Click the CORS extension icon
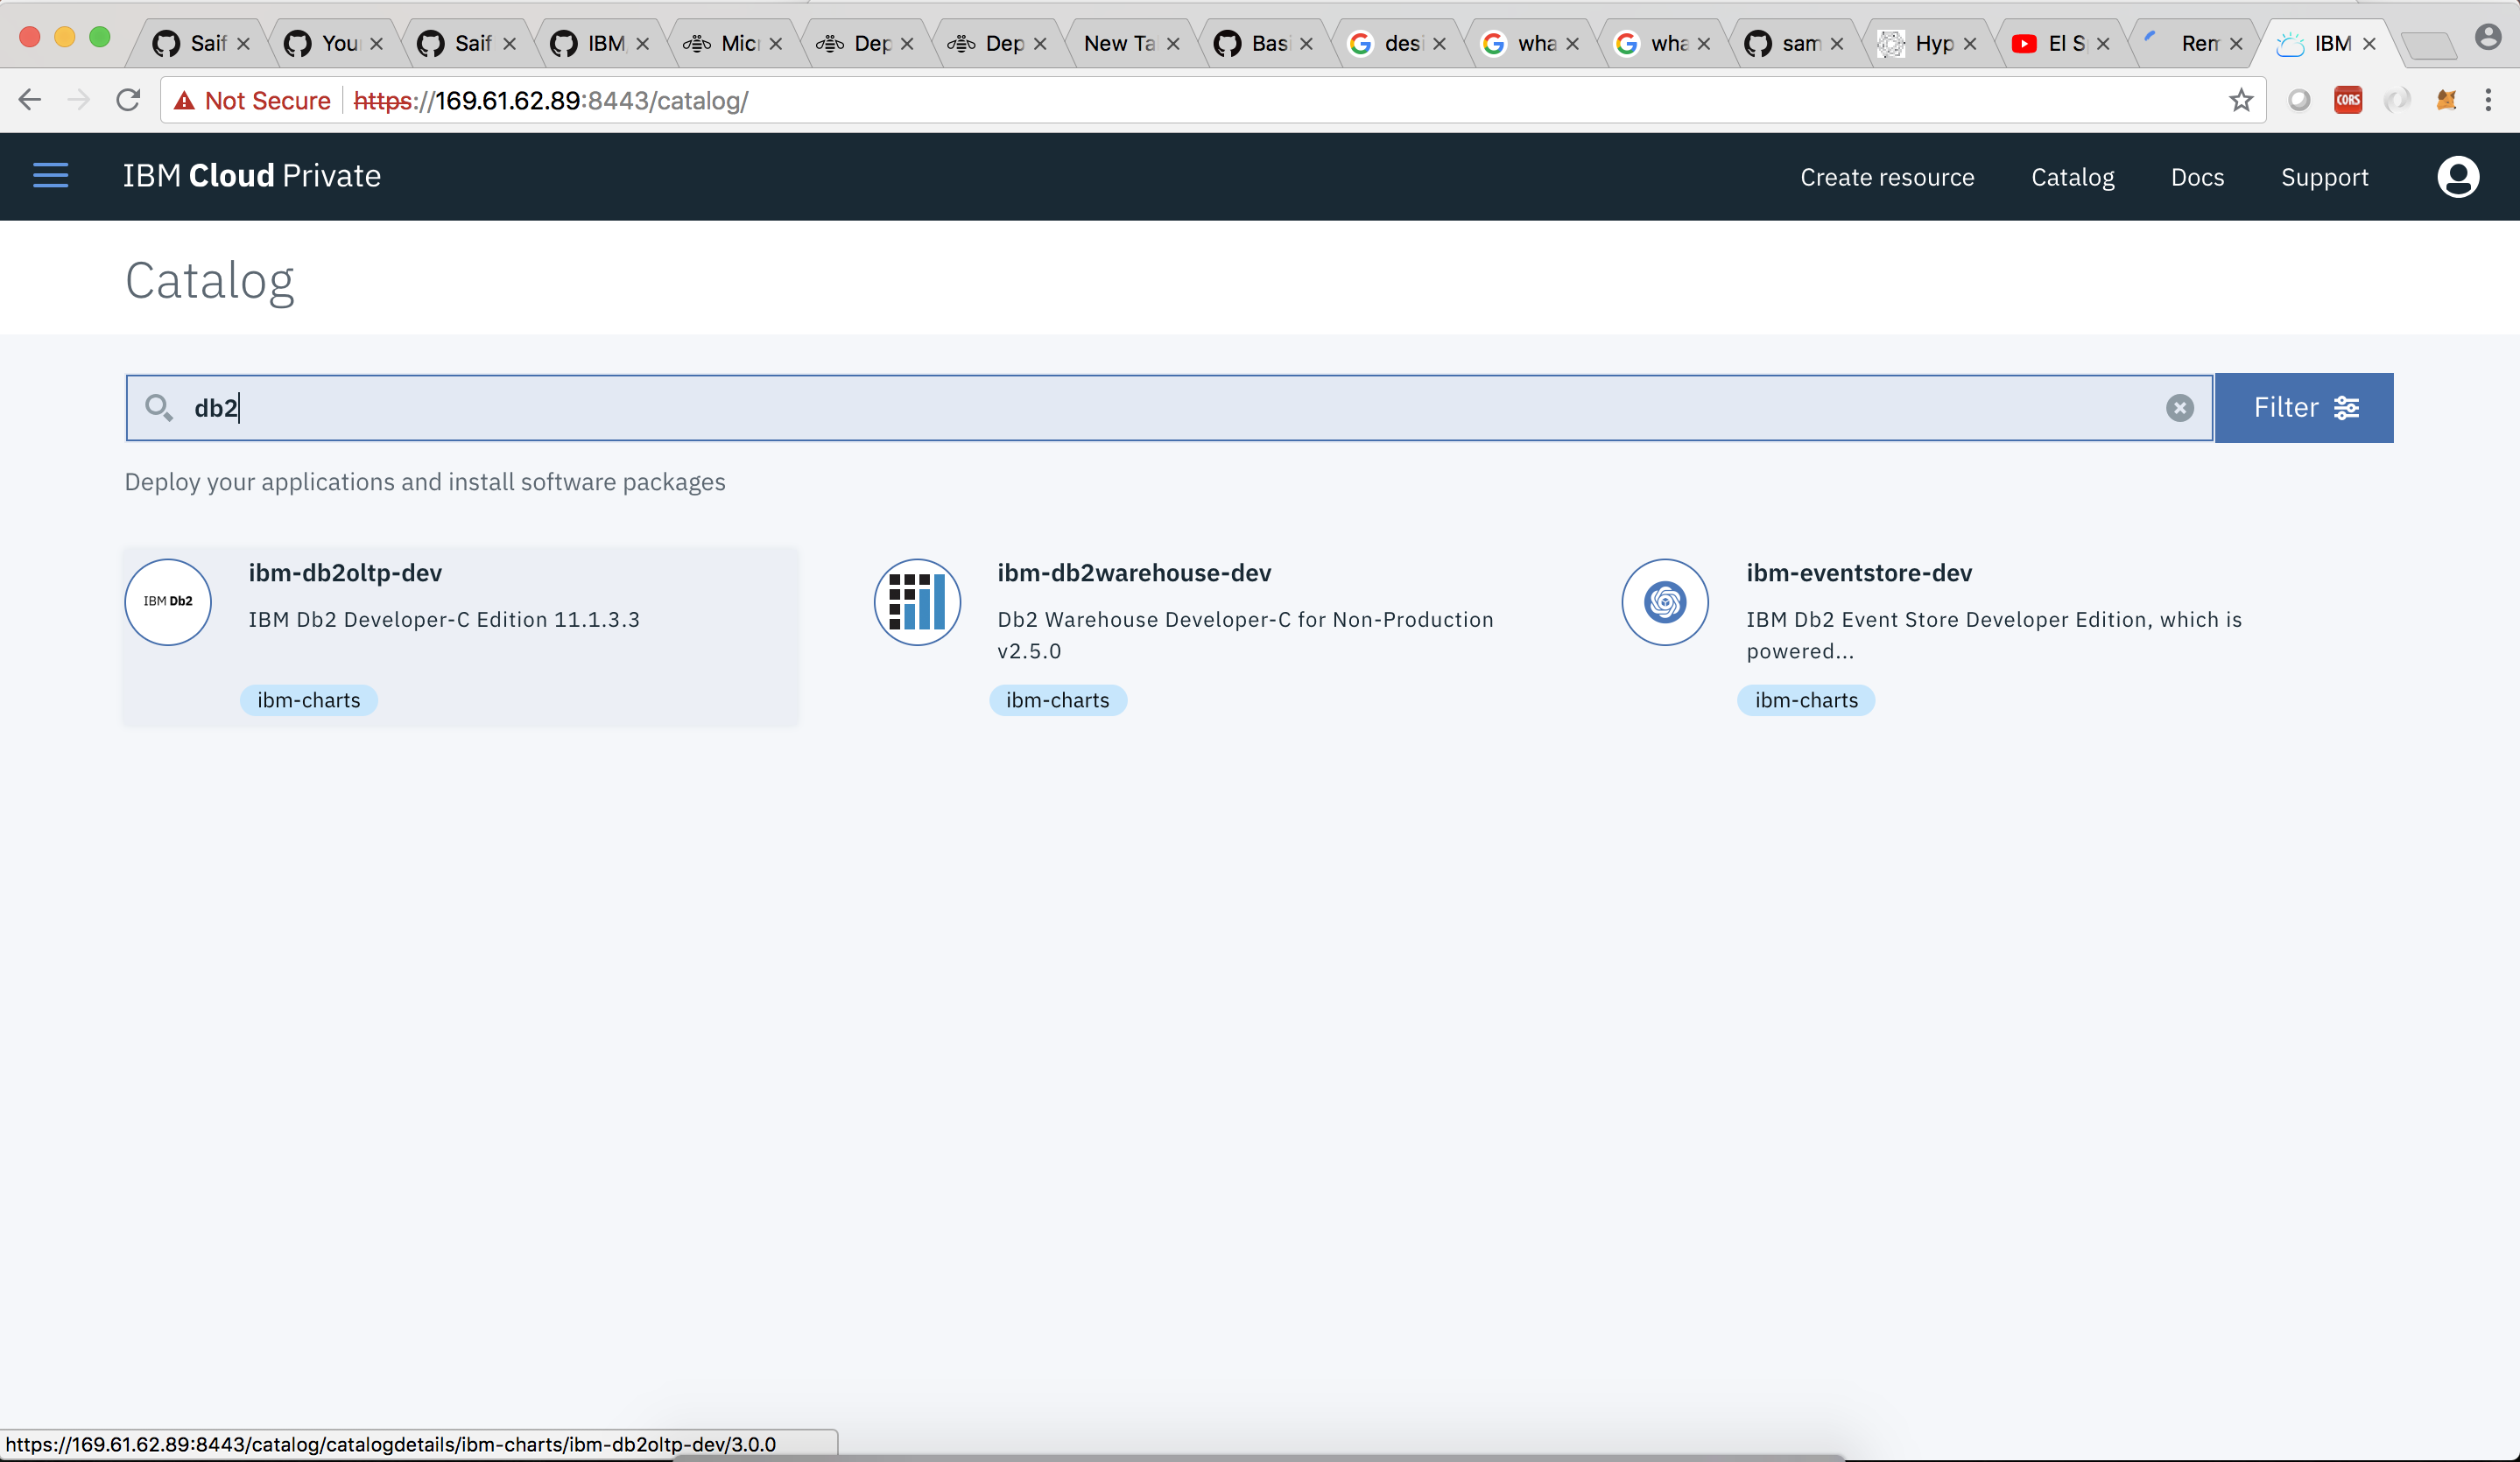Screen dimensions: 2520x1462 pos(2347,101)
